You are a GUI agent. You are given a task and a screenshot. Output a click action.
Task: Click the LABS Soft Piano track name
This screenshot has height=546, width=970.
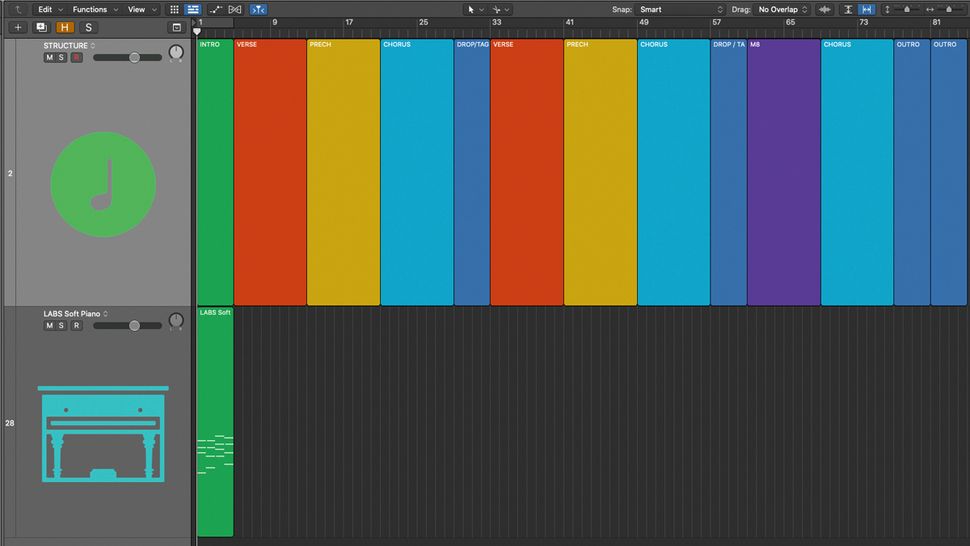pyautogui.click(x=72, y=314)
